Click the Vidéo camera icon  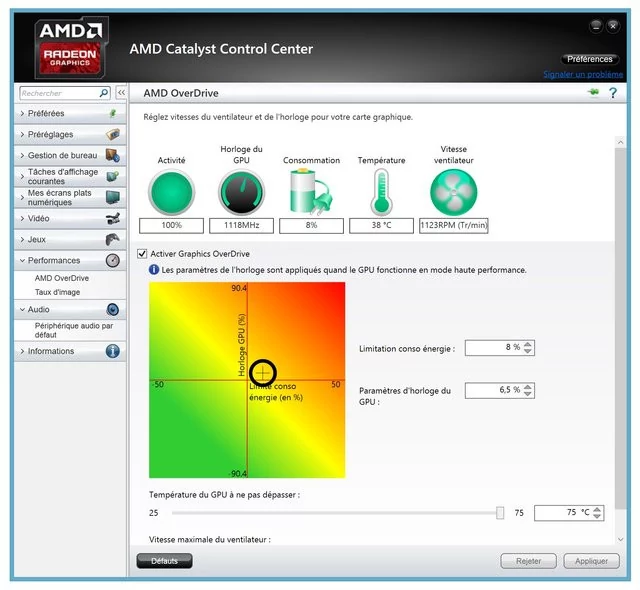(x=113, y=218)
